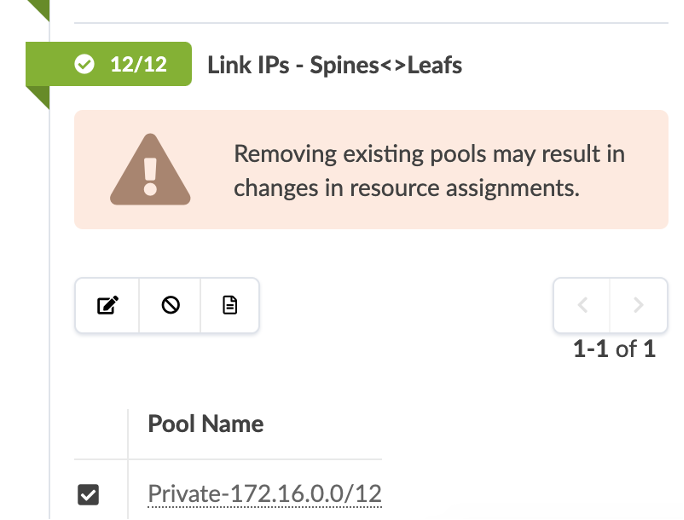Click the "1-1 of 1" pagination text

(x=614, y=349)
